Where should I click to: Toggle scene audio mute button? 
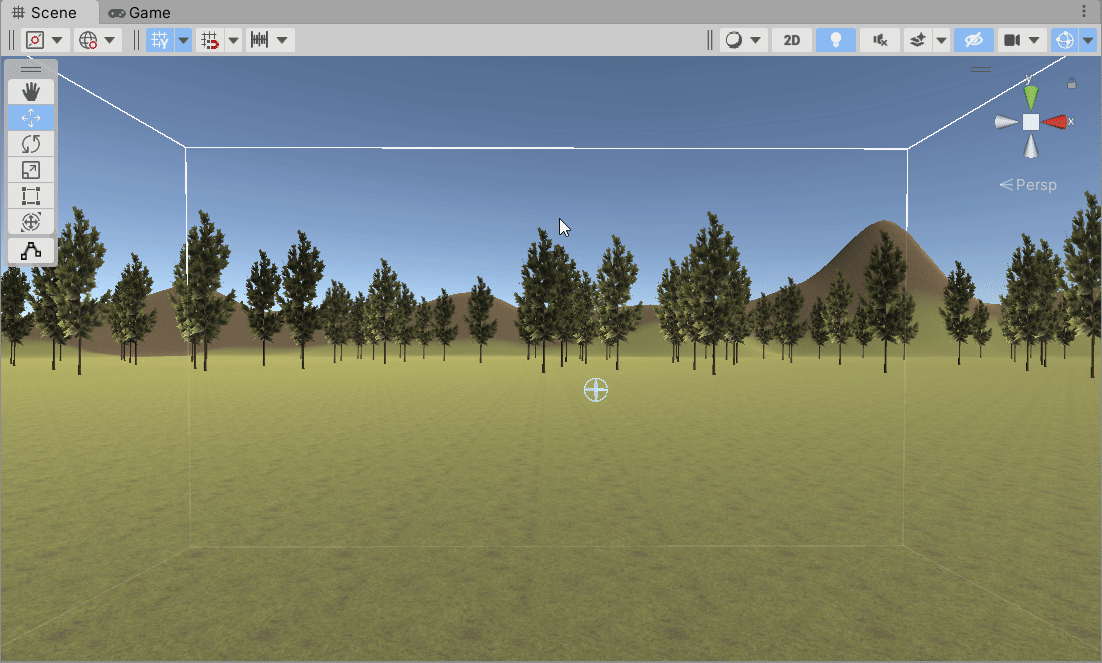point(880,40)
